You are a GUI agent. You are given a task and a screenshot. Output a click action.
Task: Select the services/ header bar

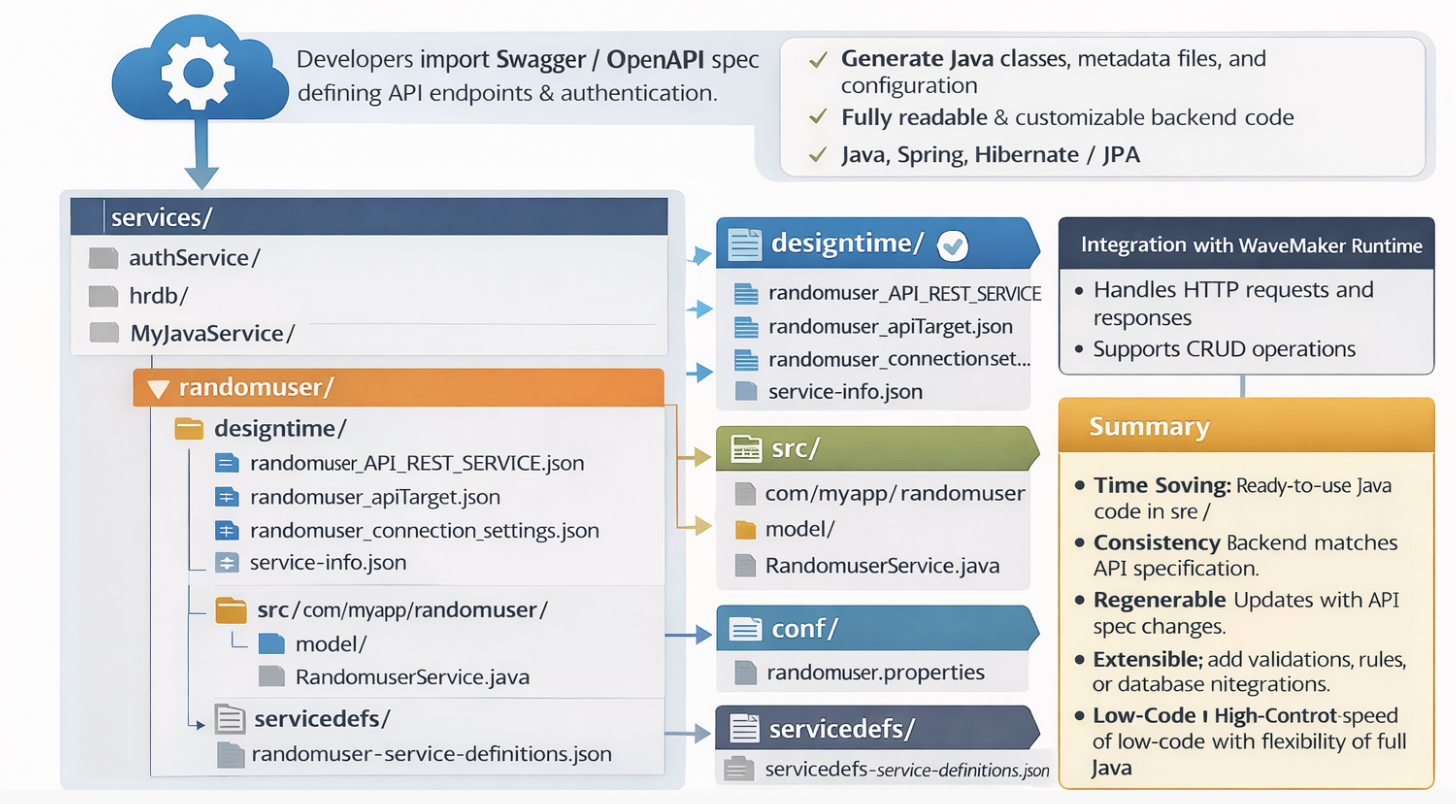368,217
